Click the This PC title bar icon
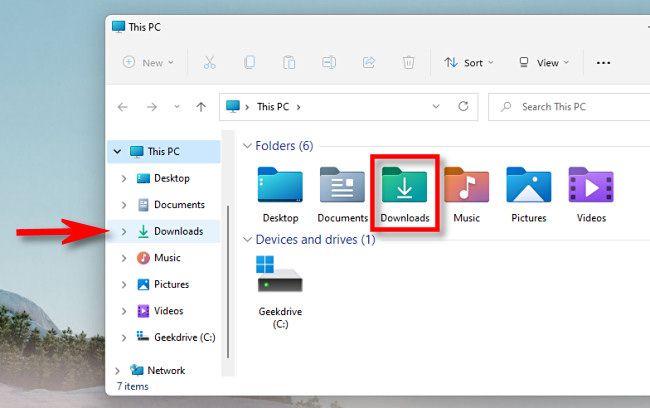This screenshot has width=650, height=408. [118, 27]
